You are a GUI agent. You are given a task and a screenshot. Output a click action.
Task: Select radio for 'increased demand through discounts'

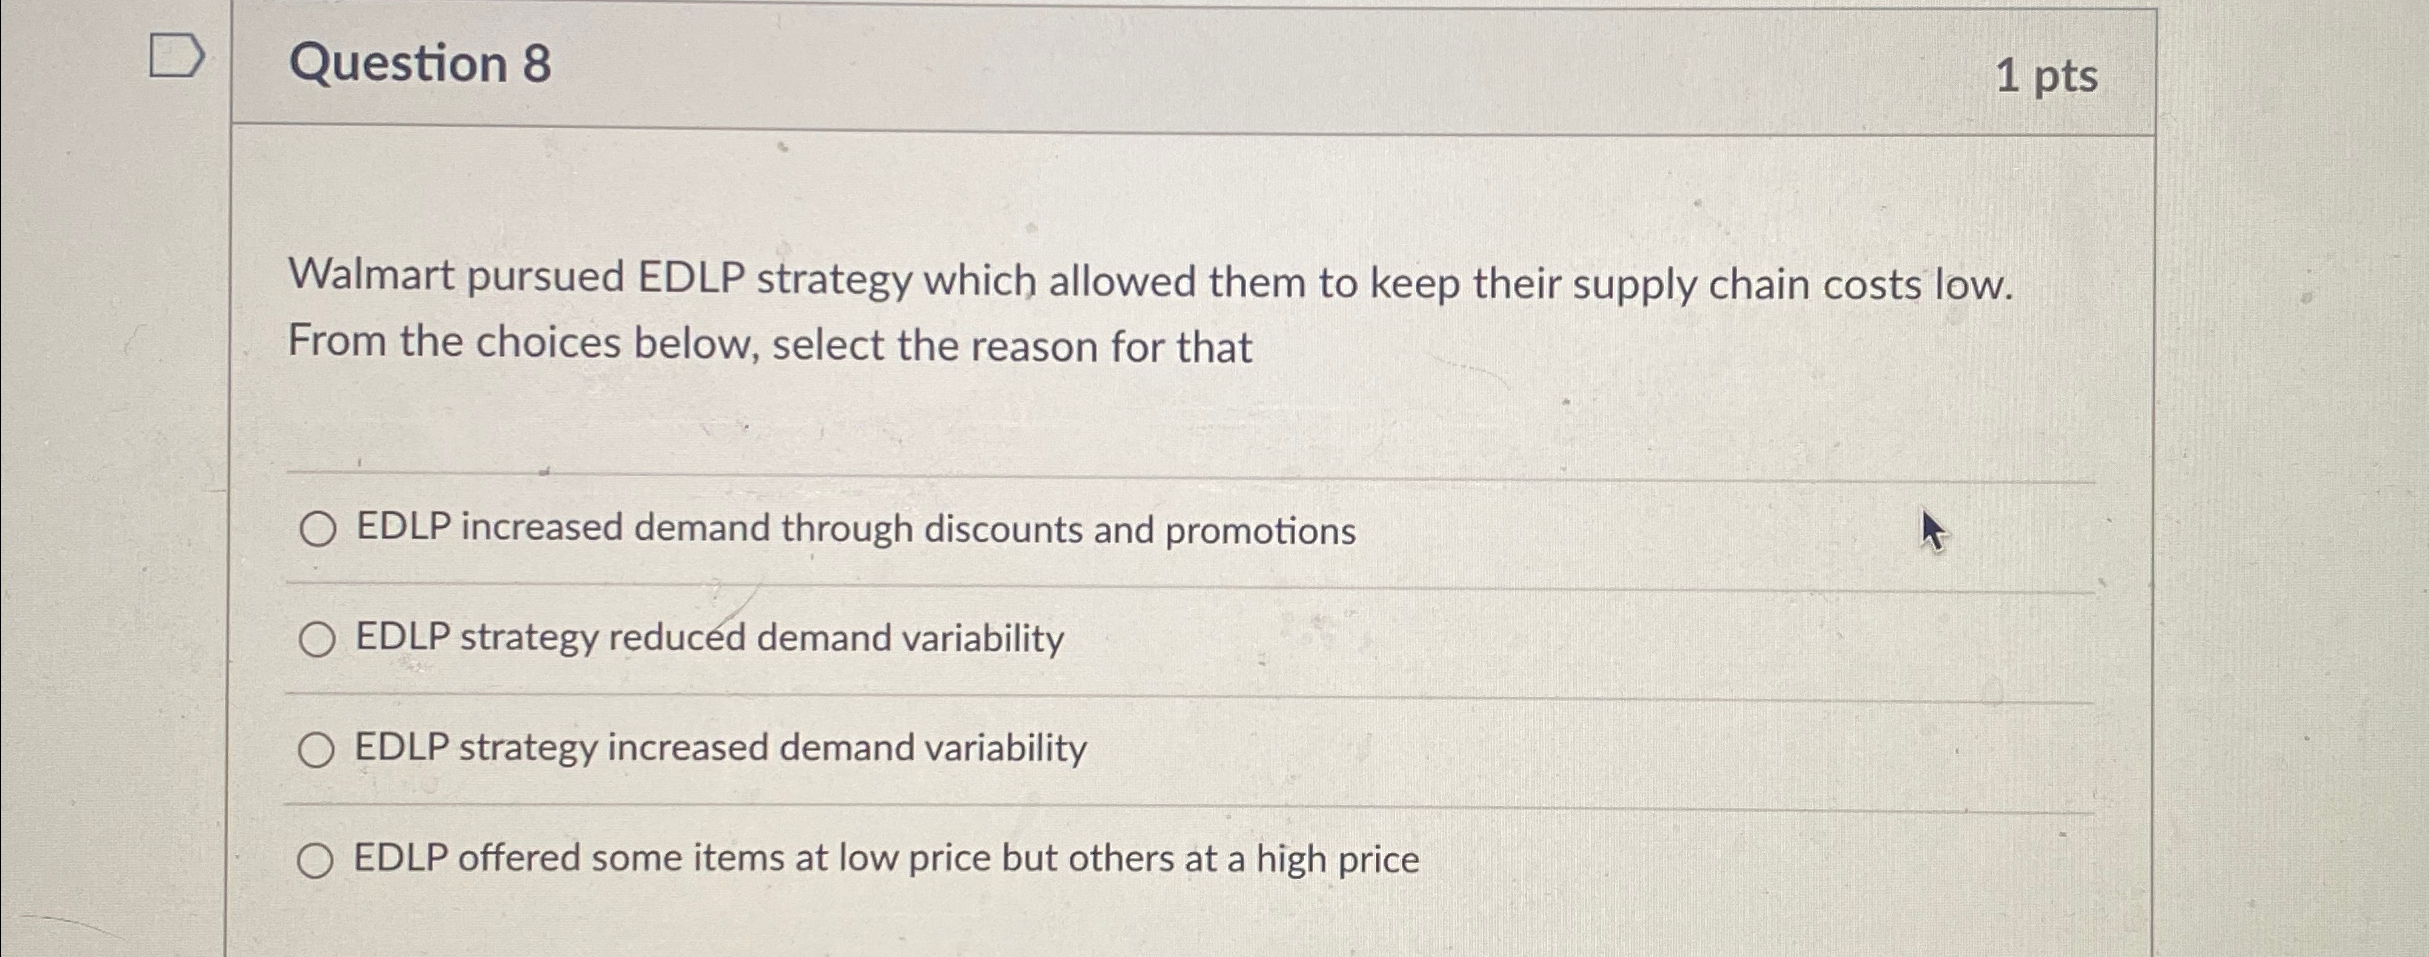pyautogui.click(x=318, y=529)
